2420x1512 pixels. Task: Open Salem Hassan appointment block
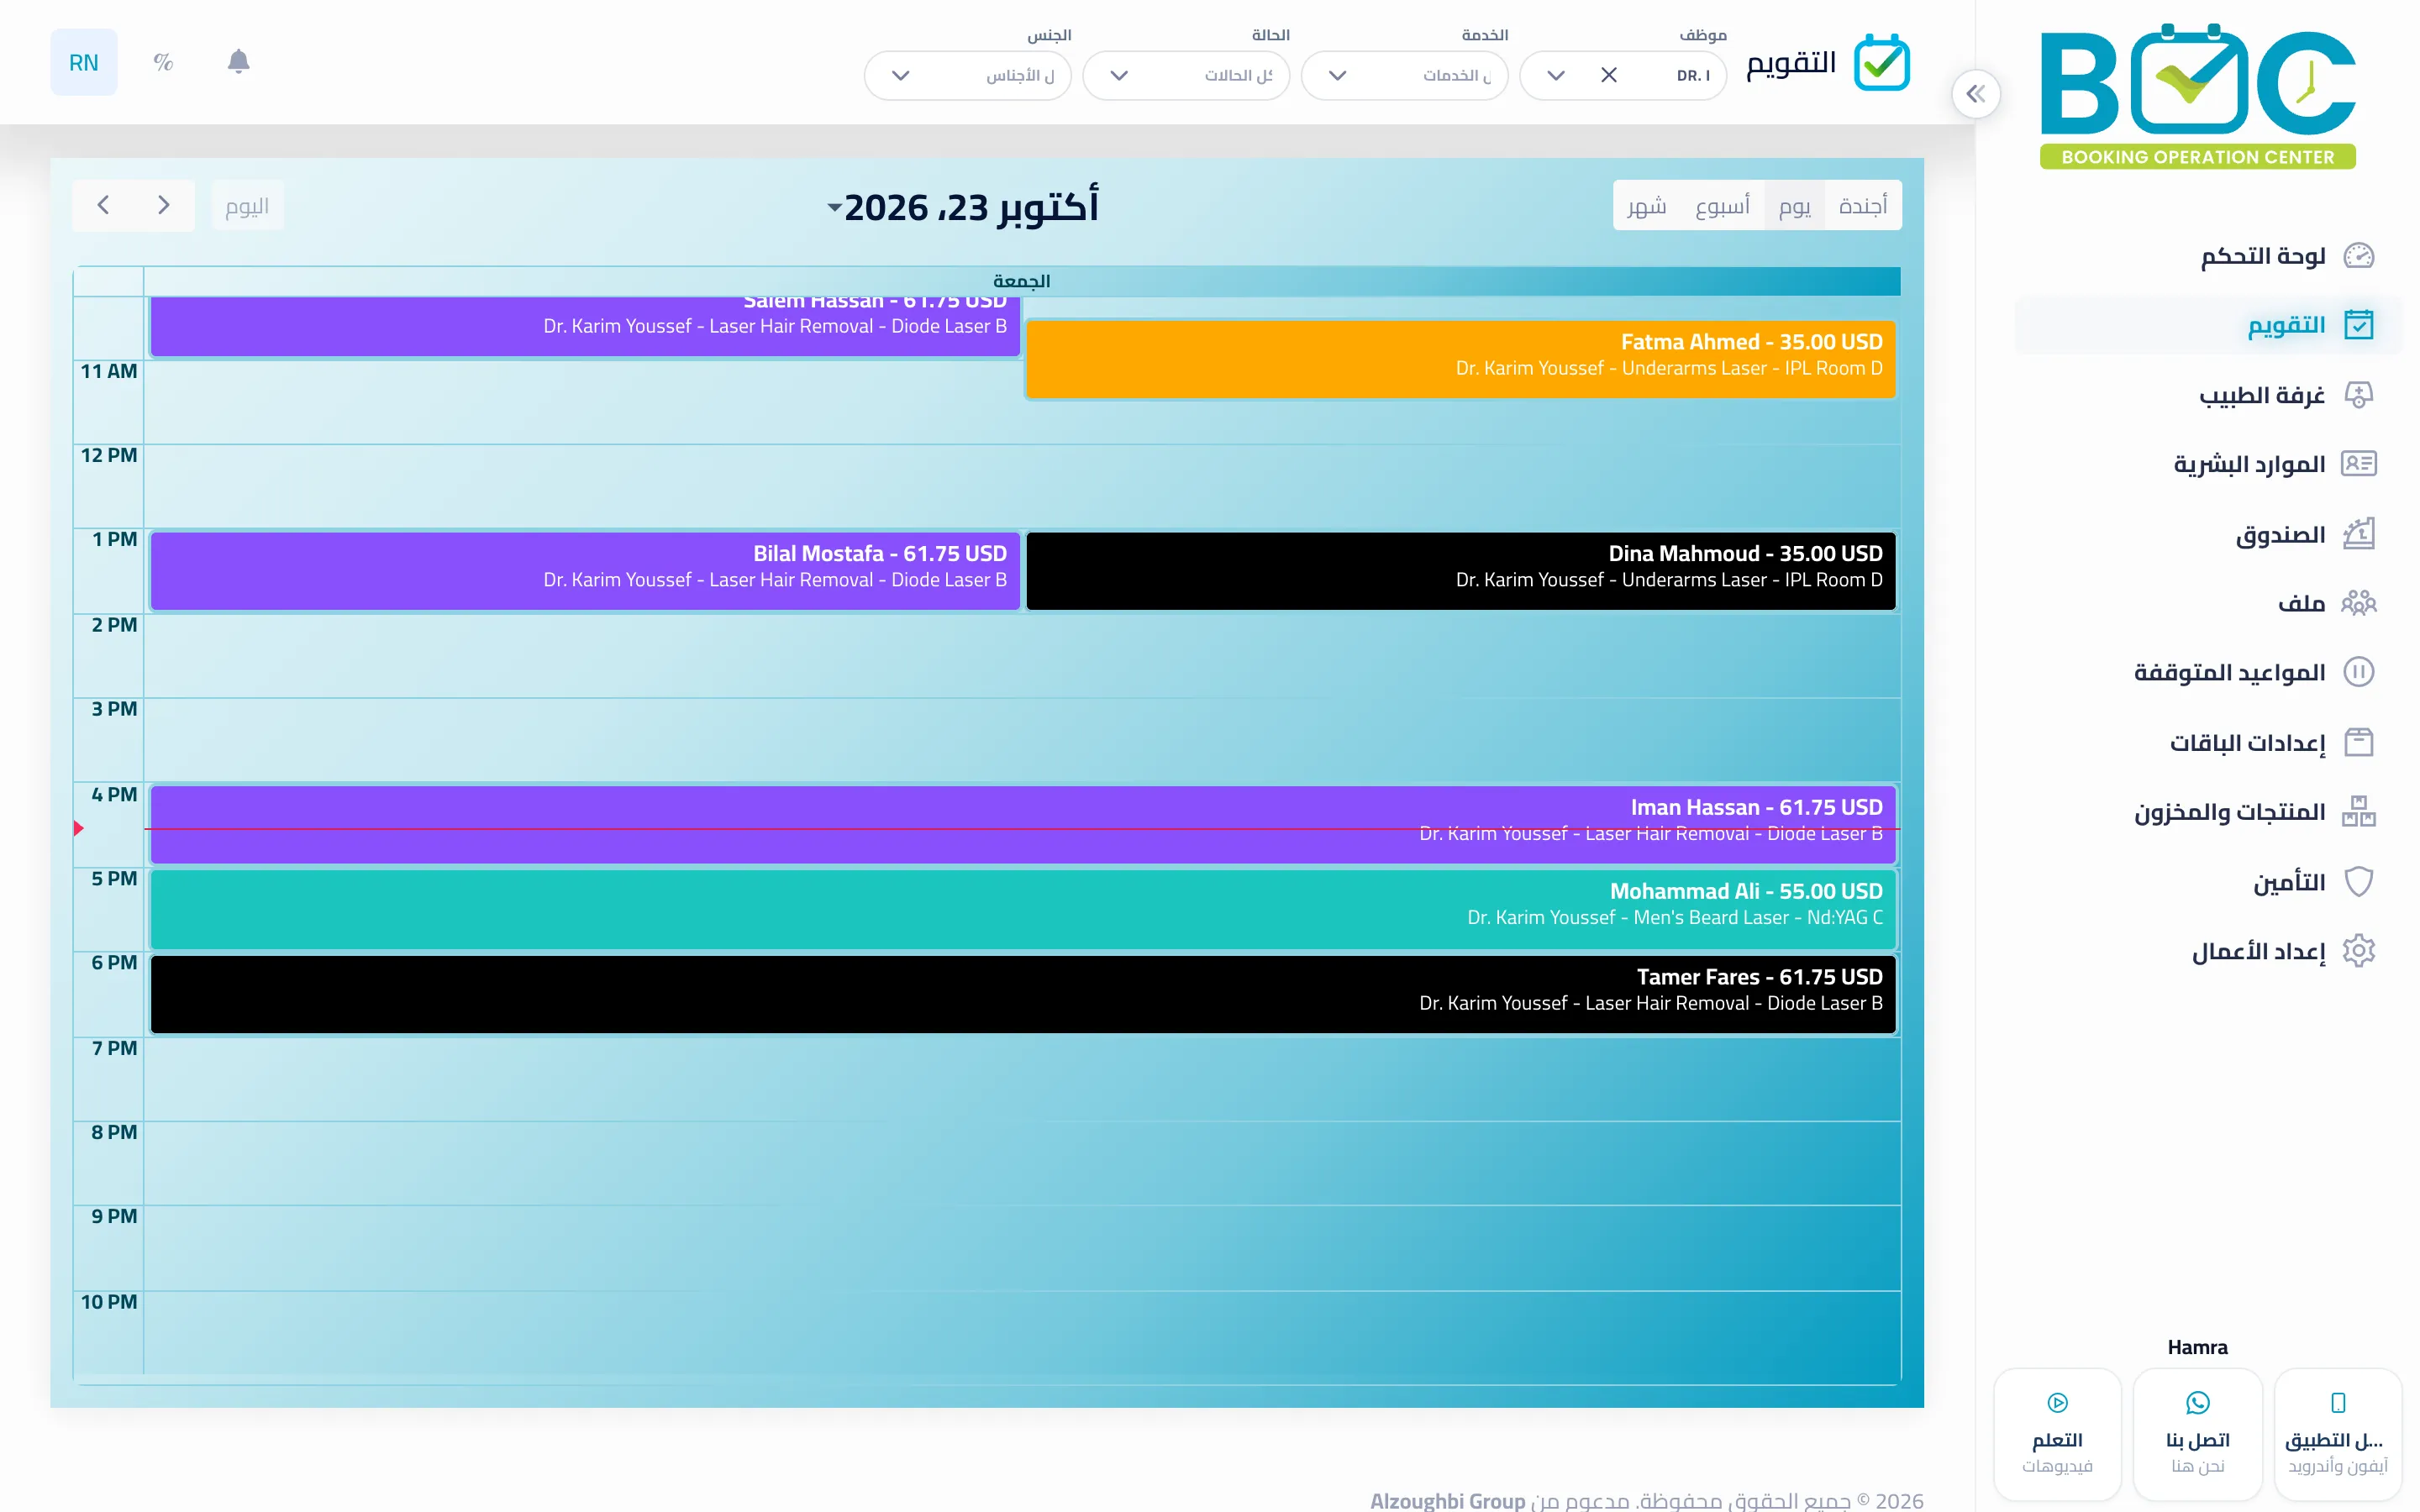click(x=585, y=325)
